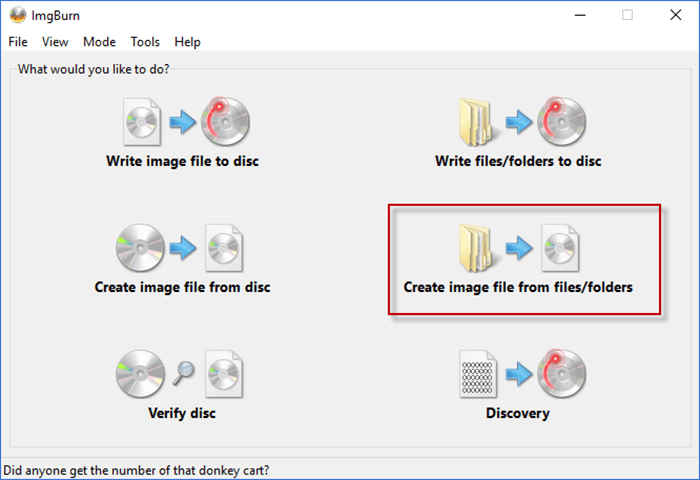Click the image file icon above Create image file from files/folders
The width and height of the screenshot is (700, 480).
(560, 248)
